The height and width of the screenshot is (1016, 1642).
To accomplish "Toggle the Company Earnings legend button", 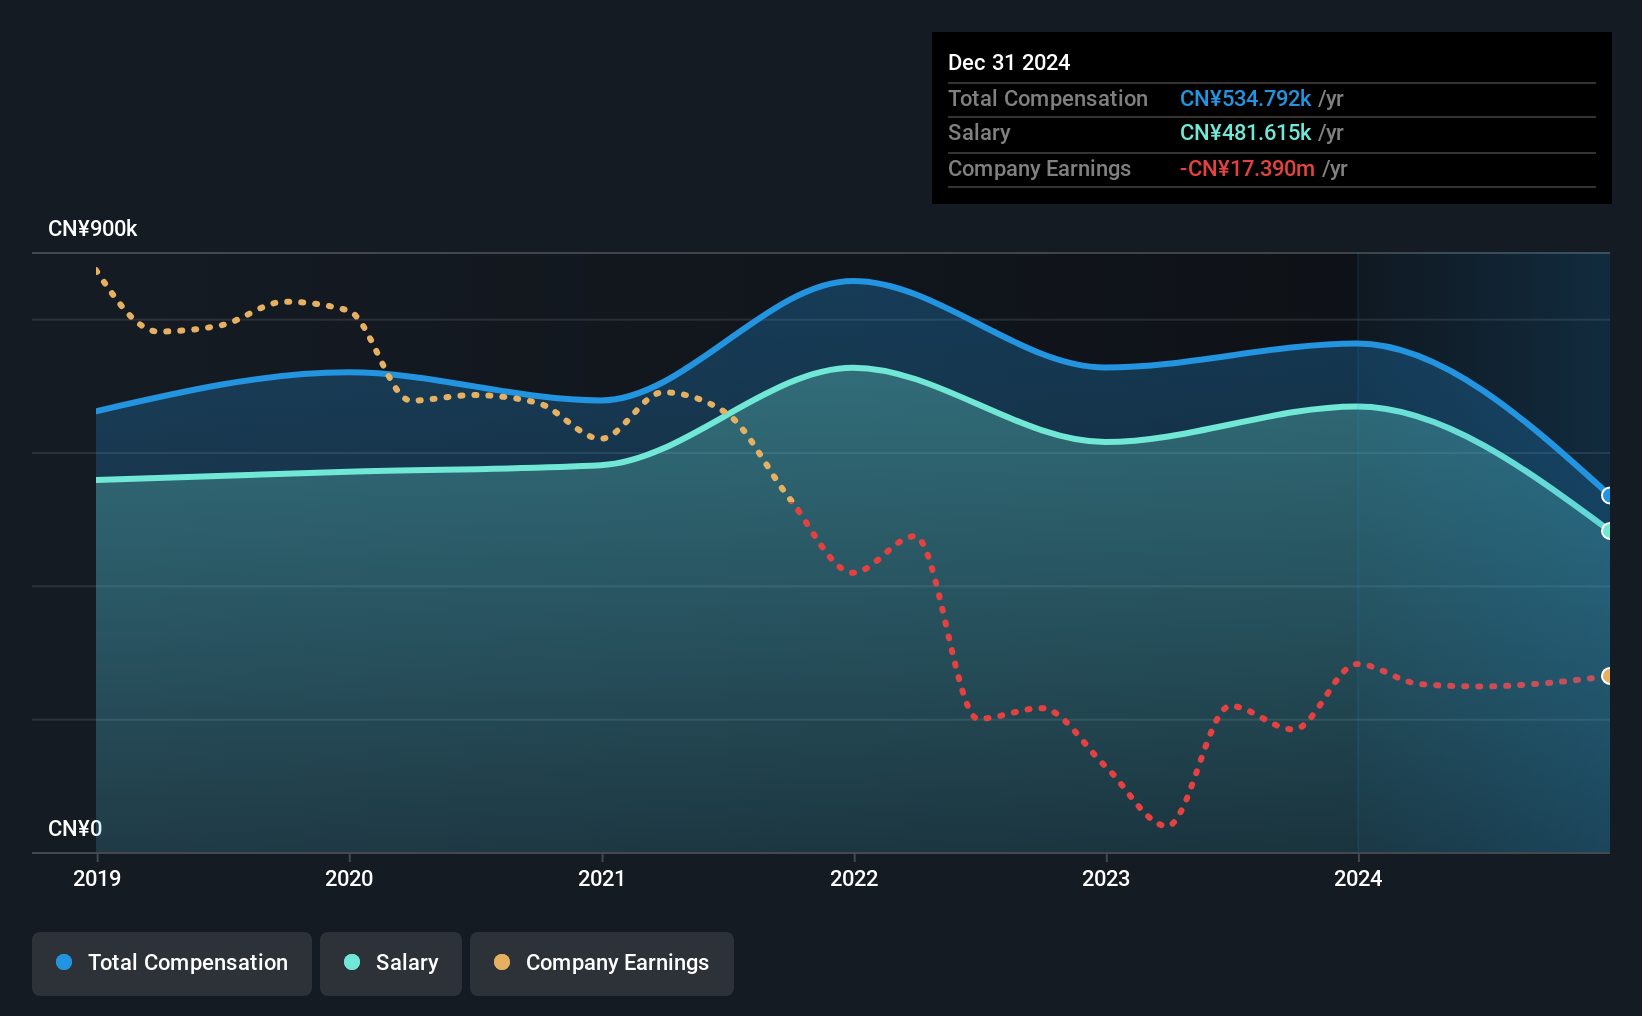I will (602, 963).
